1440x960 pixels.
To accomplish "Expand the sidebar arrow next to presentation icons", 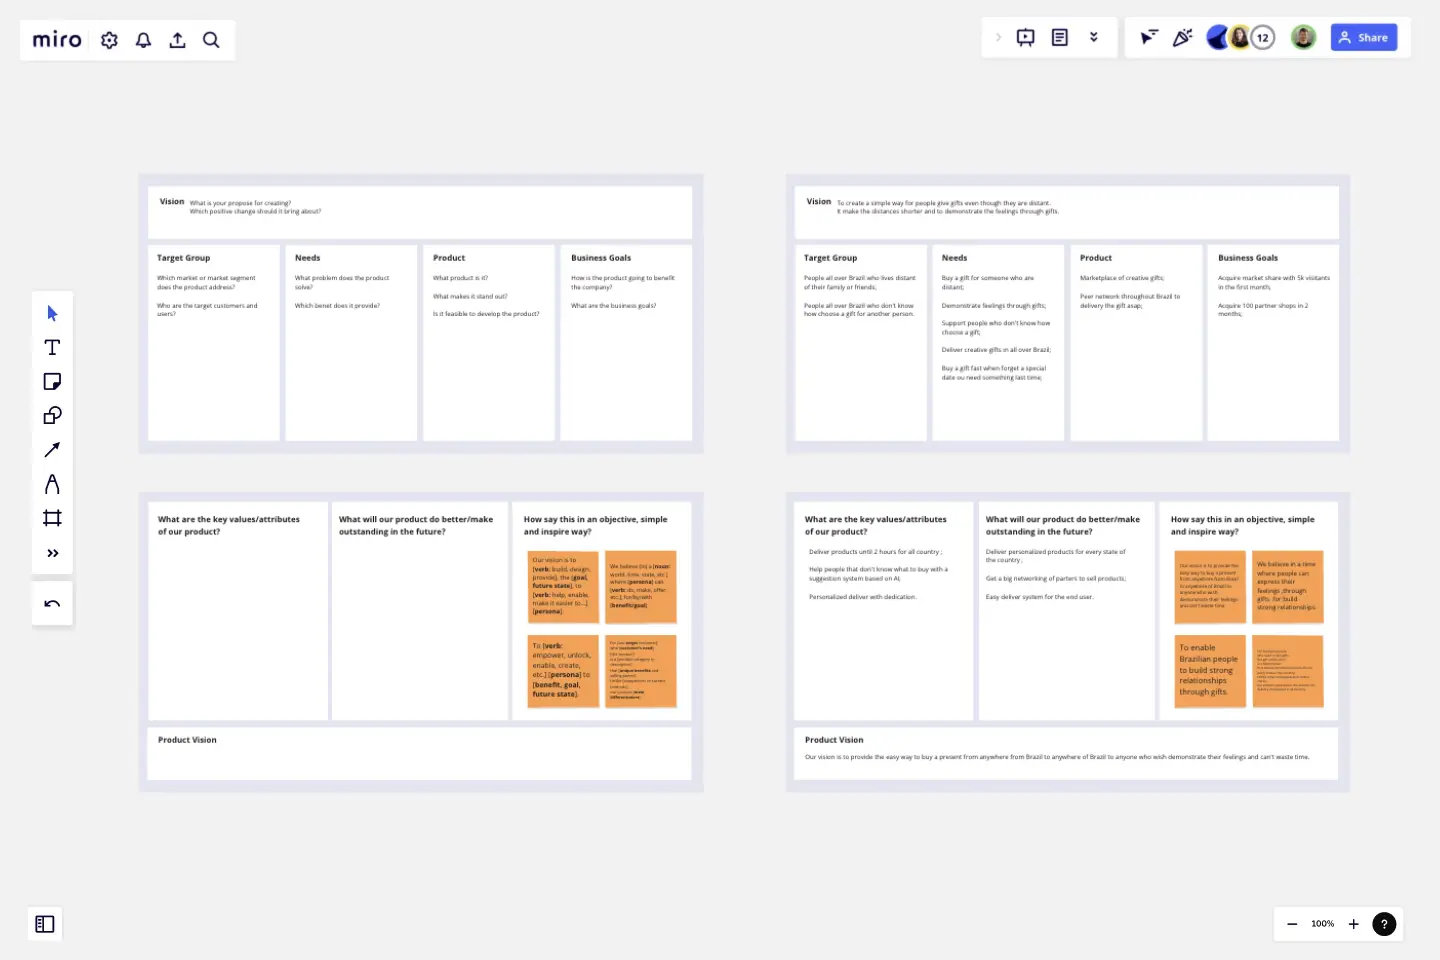I will tap(998, 37).
